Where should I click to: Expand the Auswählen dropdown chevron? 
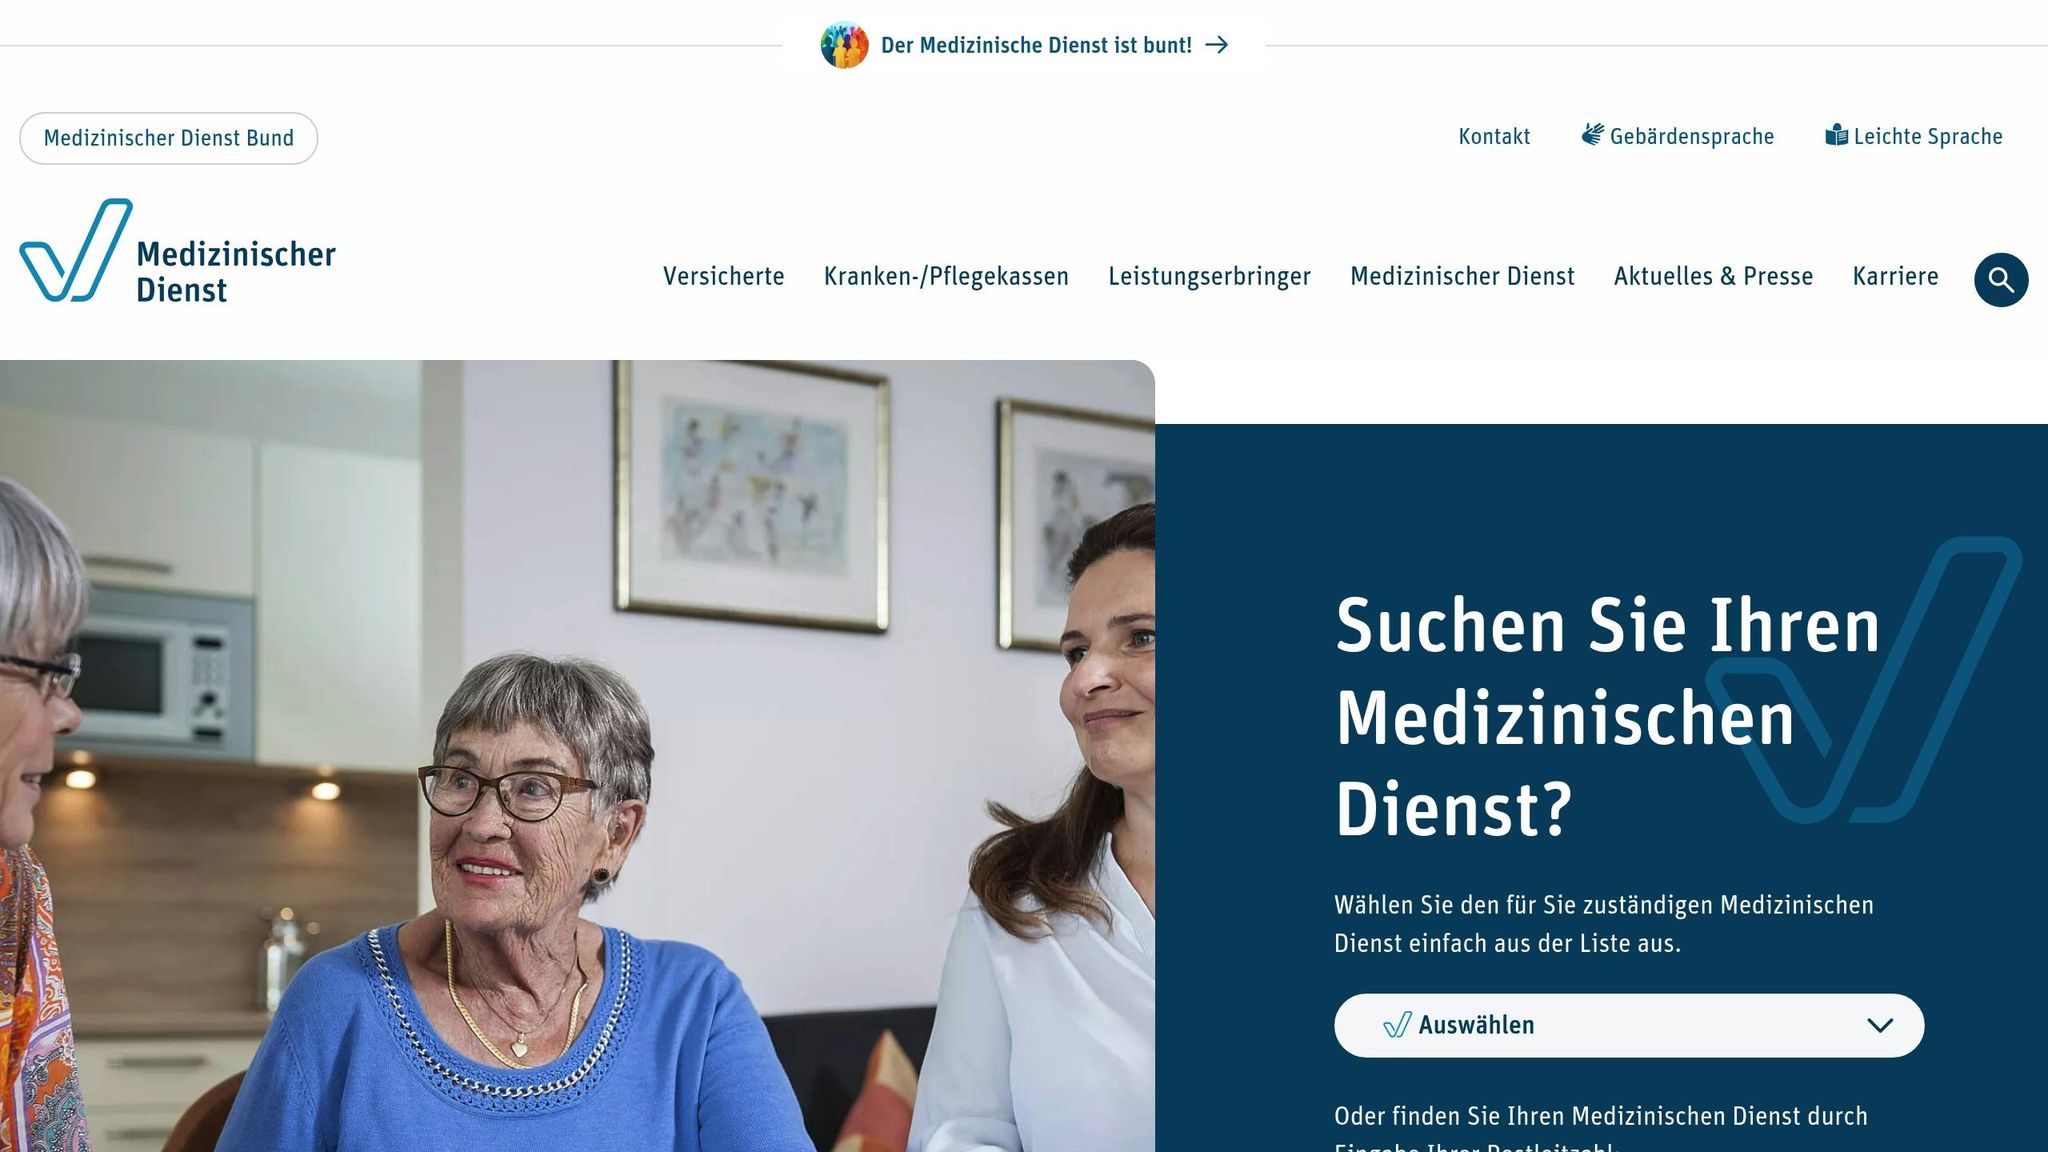coord(1880,1025)
